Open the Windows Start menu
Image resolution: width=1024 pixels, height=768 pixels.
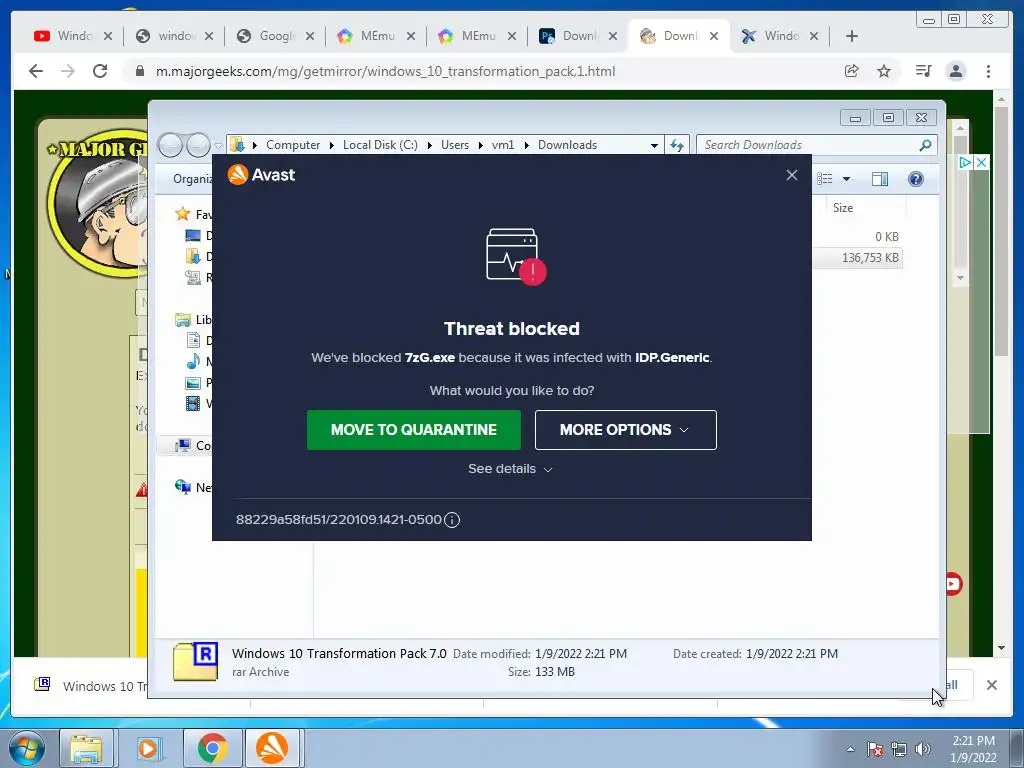(x=26, y=748)
